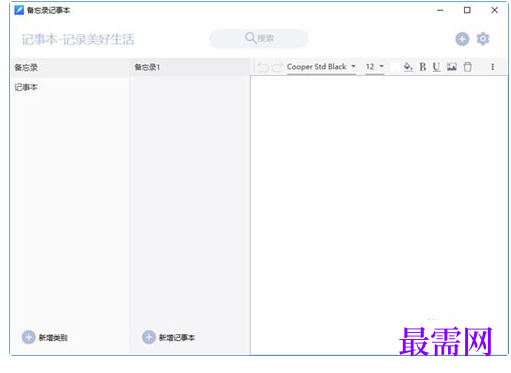Click the 新增记事本 button

(x=168, y=337)
